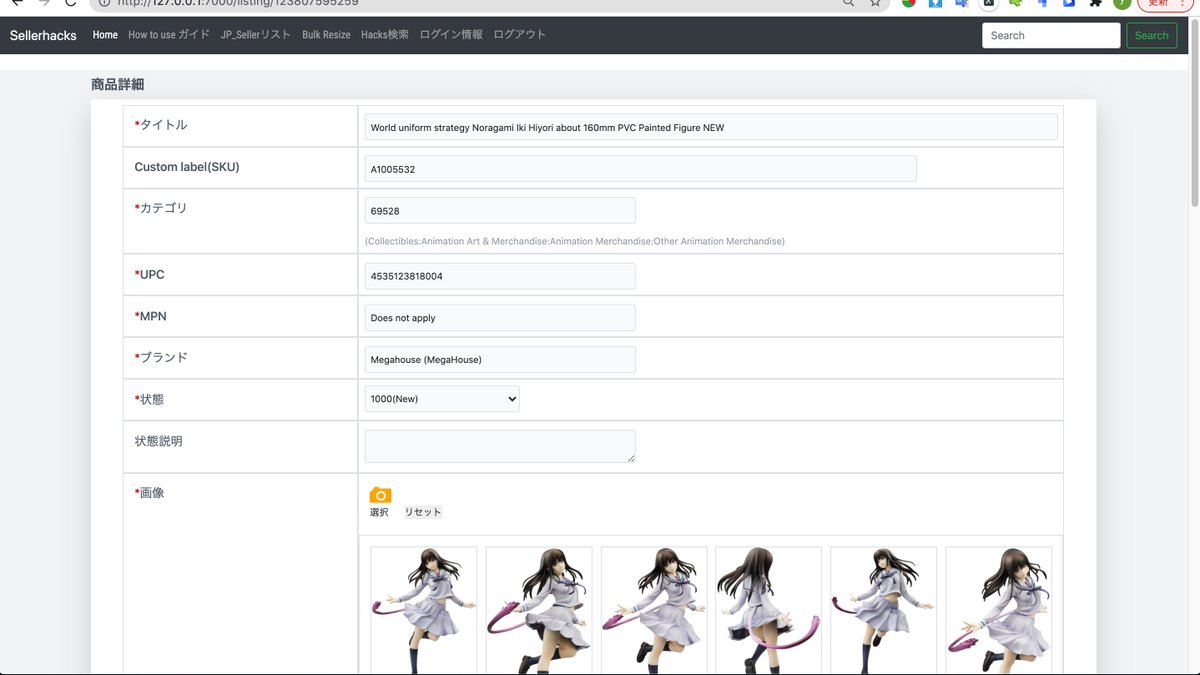Click the ブランド field Megahouse
Viewport: 1200px width, 675px height.
pos(500,359)
